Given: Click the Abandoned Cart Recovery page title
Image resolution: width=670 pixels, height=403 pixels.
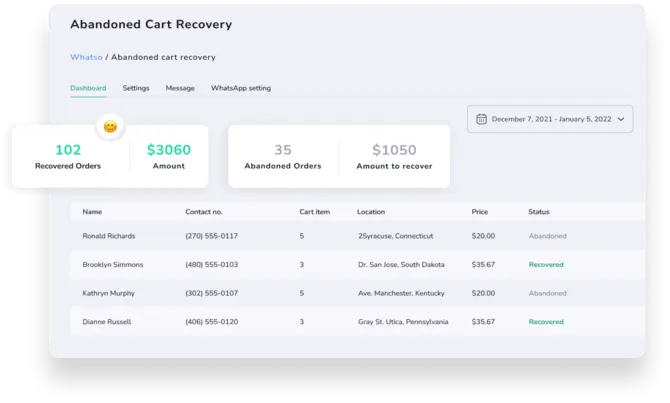Looking at the screenshot, I should pyautogui.click(x=151, y=24).
